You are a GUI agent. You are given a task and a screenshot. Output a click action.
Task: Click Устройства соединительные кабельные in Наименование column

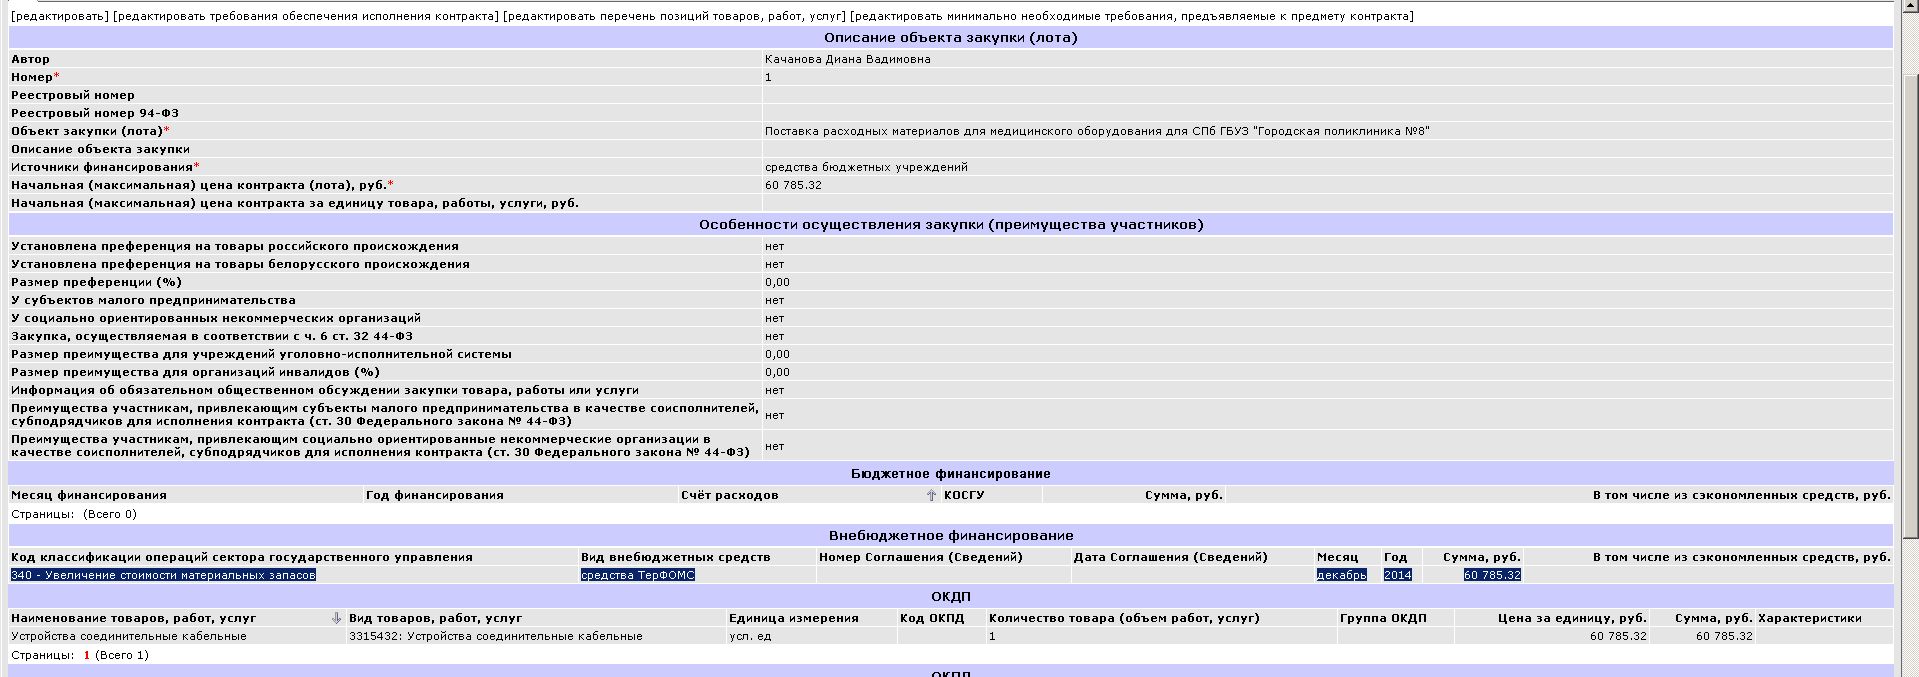click(129, 636)
